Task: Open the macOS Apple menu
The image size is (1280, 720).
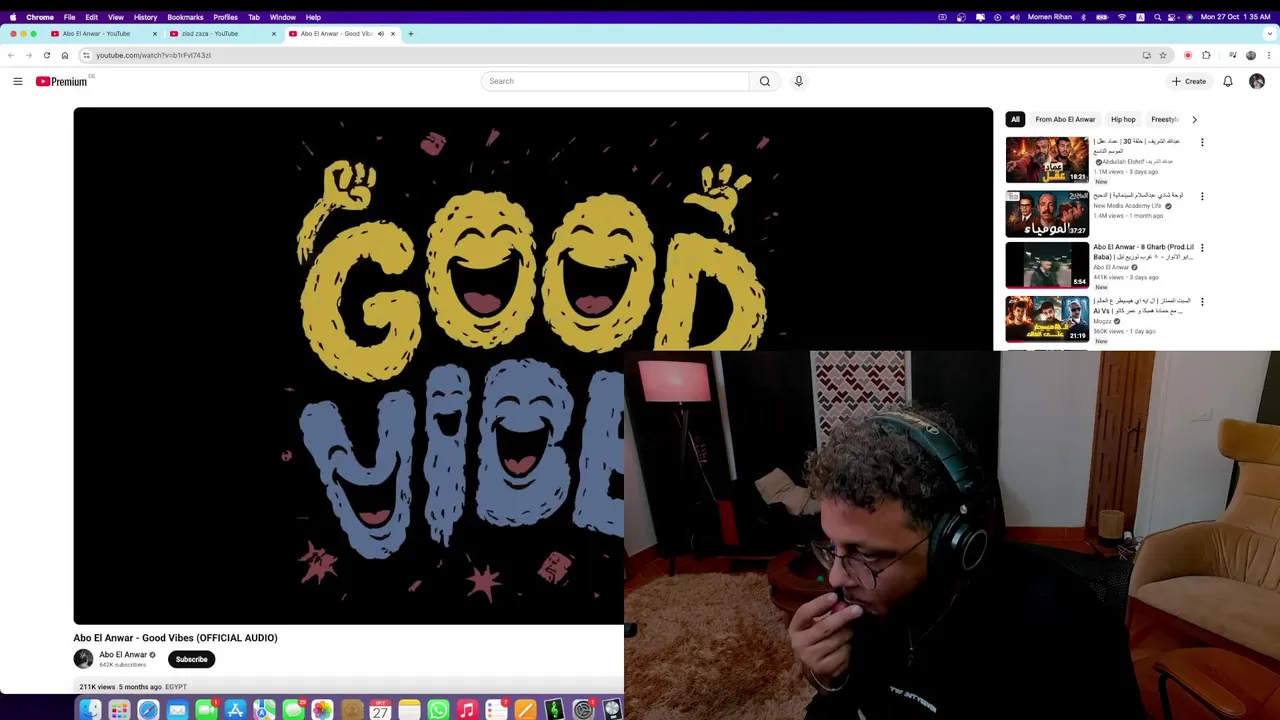Action: (x=13, y=17)
